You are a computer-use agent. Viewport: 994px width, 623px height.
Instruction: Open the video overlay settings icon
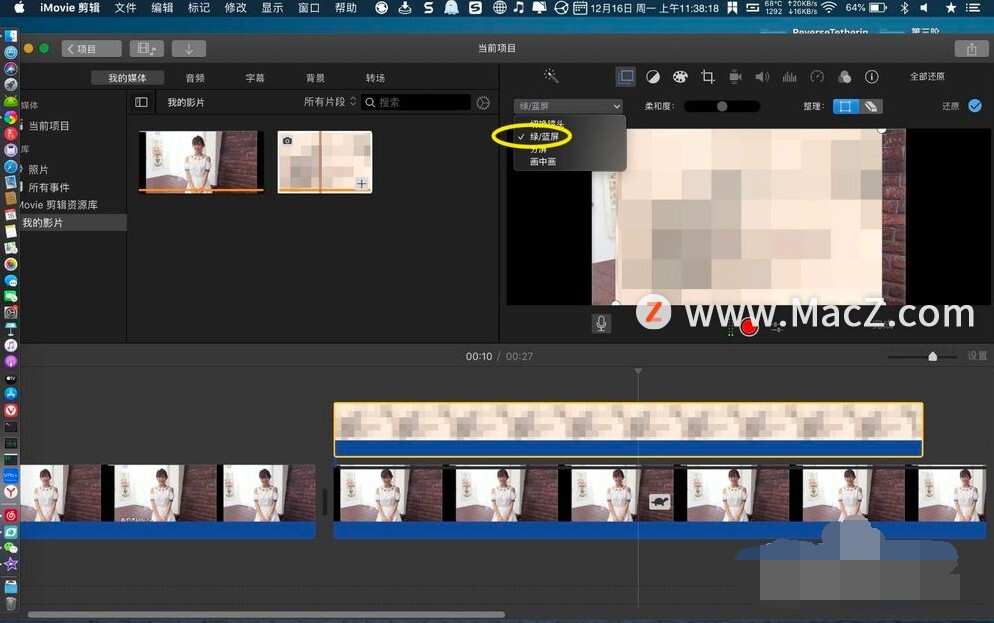pos(626,77)
